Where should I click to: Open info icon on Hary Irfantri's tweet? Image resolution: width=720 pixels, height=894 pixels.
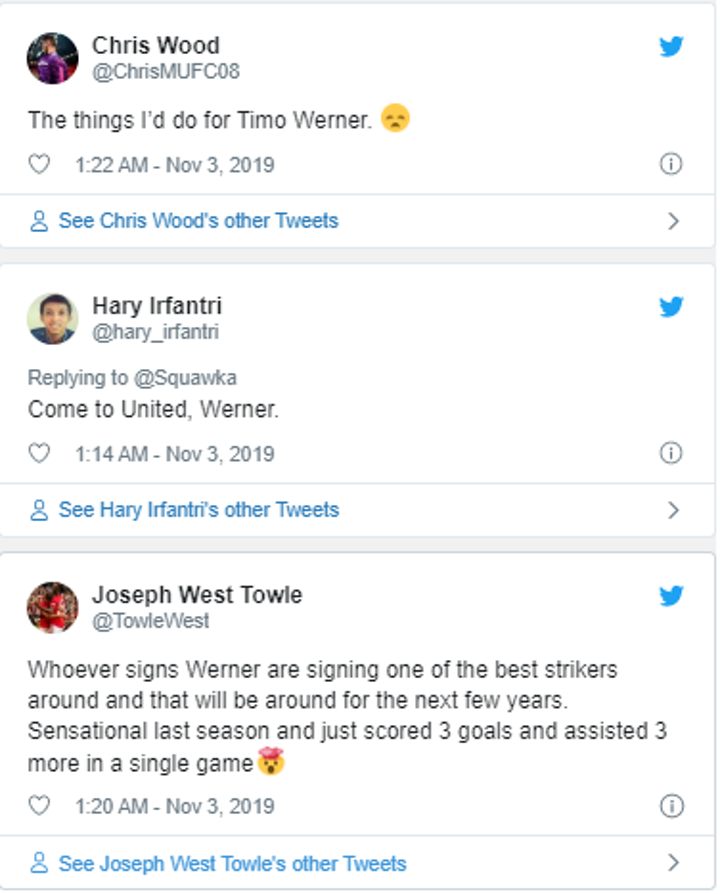tap(671, 453)
